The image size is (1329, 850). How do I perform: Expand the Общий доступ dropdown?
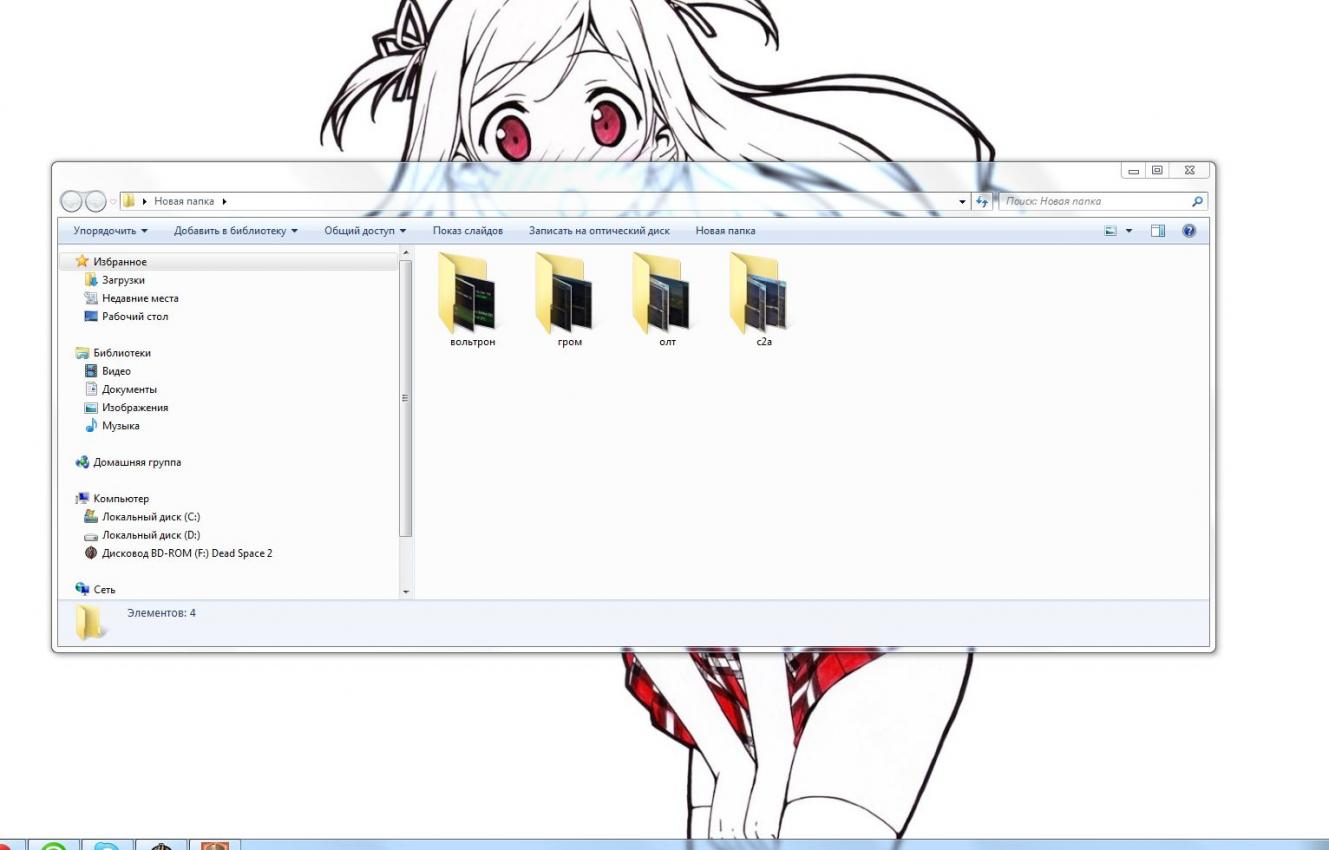[365, 231]
